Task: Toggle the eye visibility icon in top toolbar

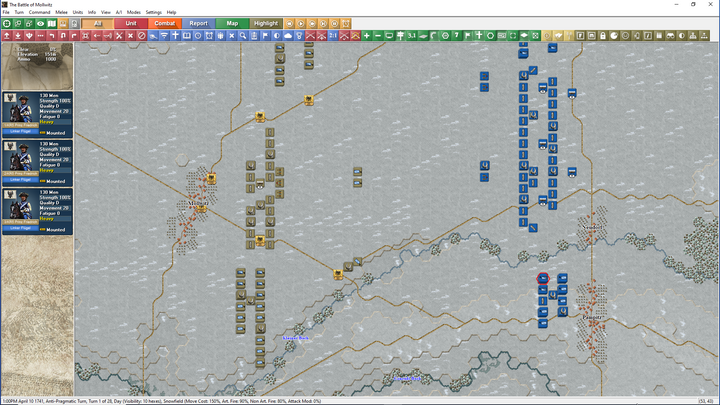Action: point(40,23)
